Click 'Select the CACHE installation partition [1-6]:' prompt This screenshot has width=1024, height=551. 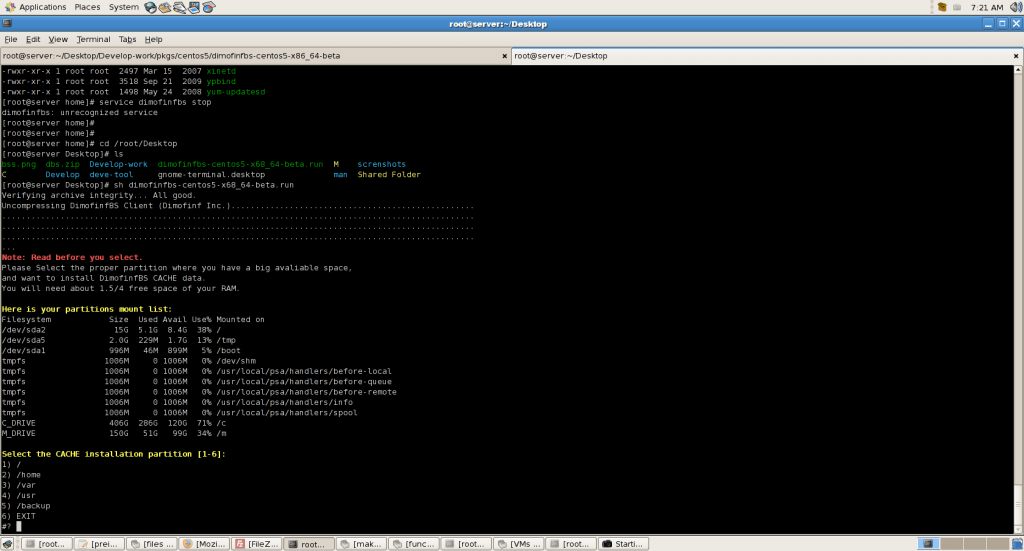(x=114, y=454)
